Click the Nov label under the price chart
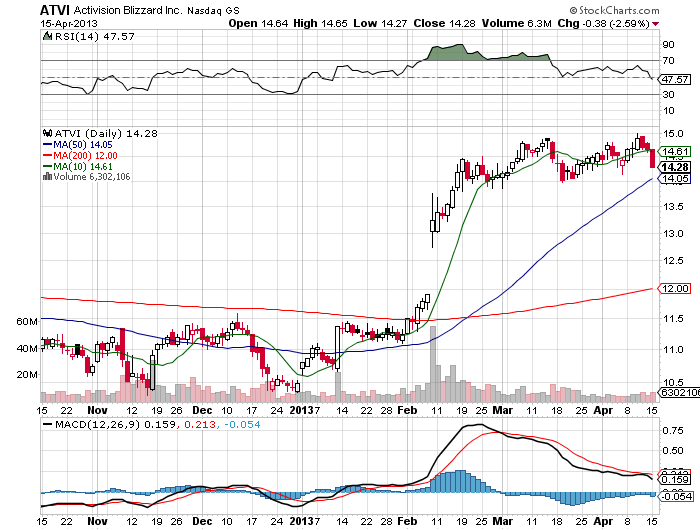The width and height of the screenshot is (700, 530). (97, 410)
